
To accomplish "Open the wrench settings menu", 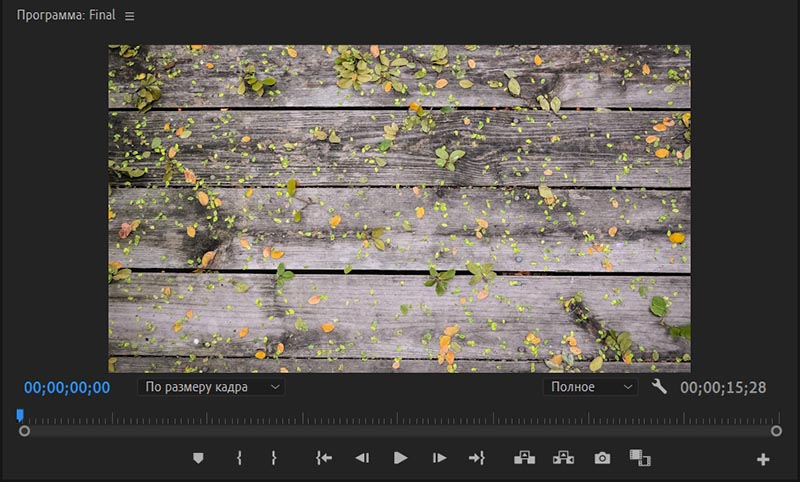I will (659, 387).
